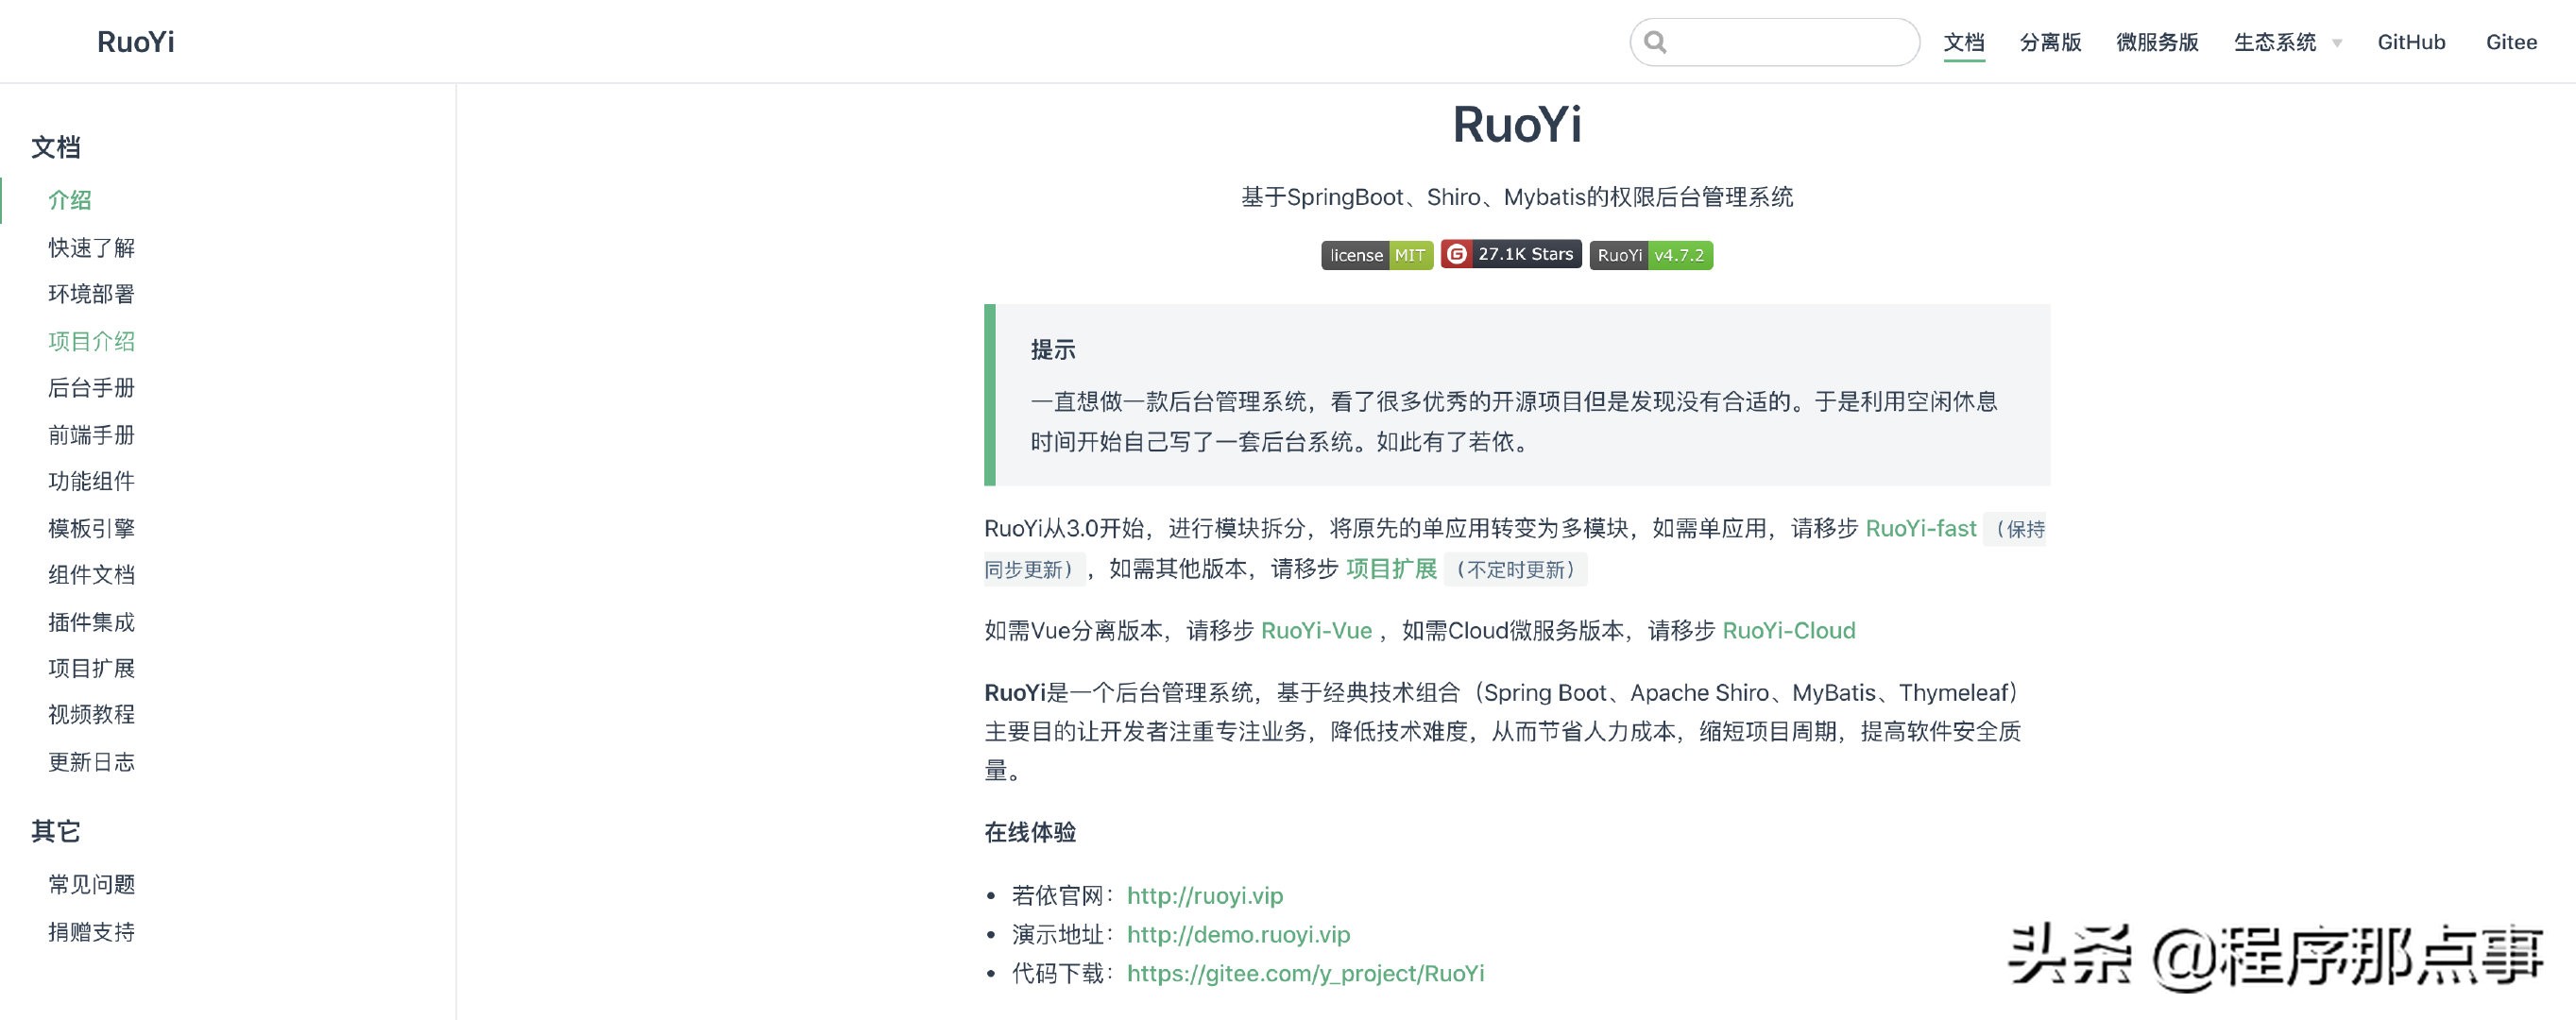Select 插件集成 in the sidebar
Viewport: 2576px width, 1020px height.
(91, 621)
